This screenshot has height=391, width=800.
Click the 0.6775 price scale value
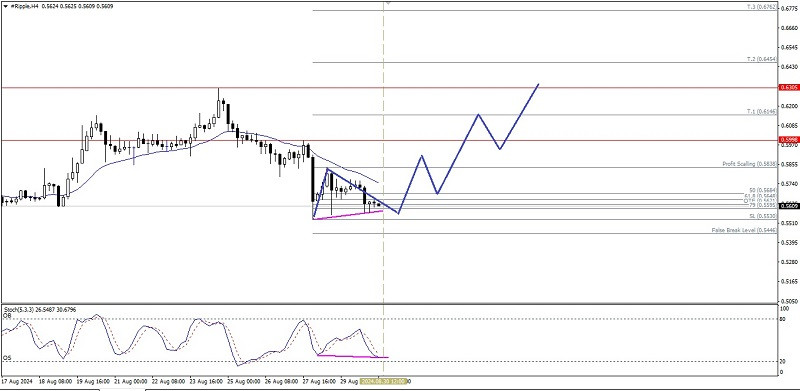pos(789,8)
